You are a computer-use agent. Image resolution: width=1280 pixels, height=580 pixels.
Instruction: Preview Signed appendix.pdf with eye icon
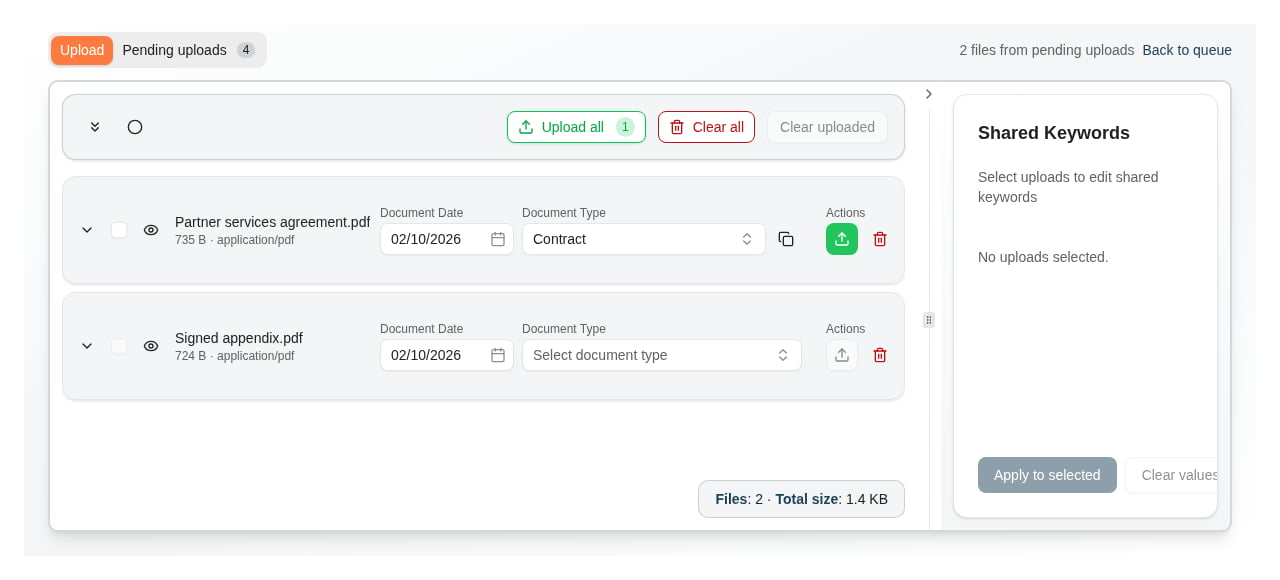(x=151, y=346)
